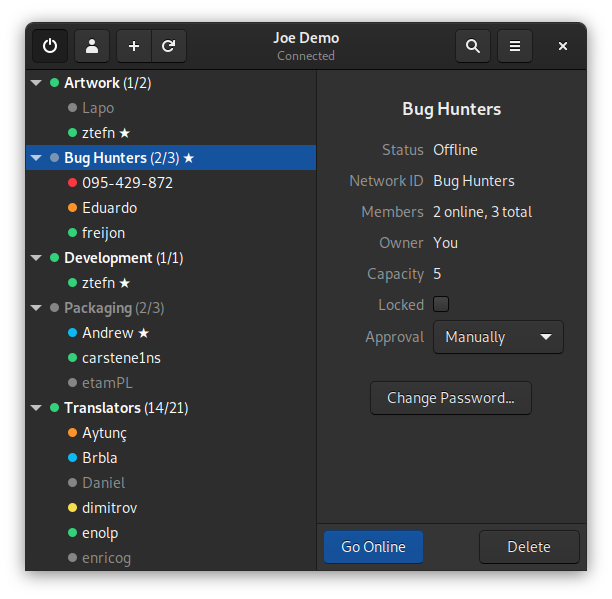This screenshot has width=612, height=599.
Task: Collapse the Packaging network triangle
Action: [x=37, y=308]
